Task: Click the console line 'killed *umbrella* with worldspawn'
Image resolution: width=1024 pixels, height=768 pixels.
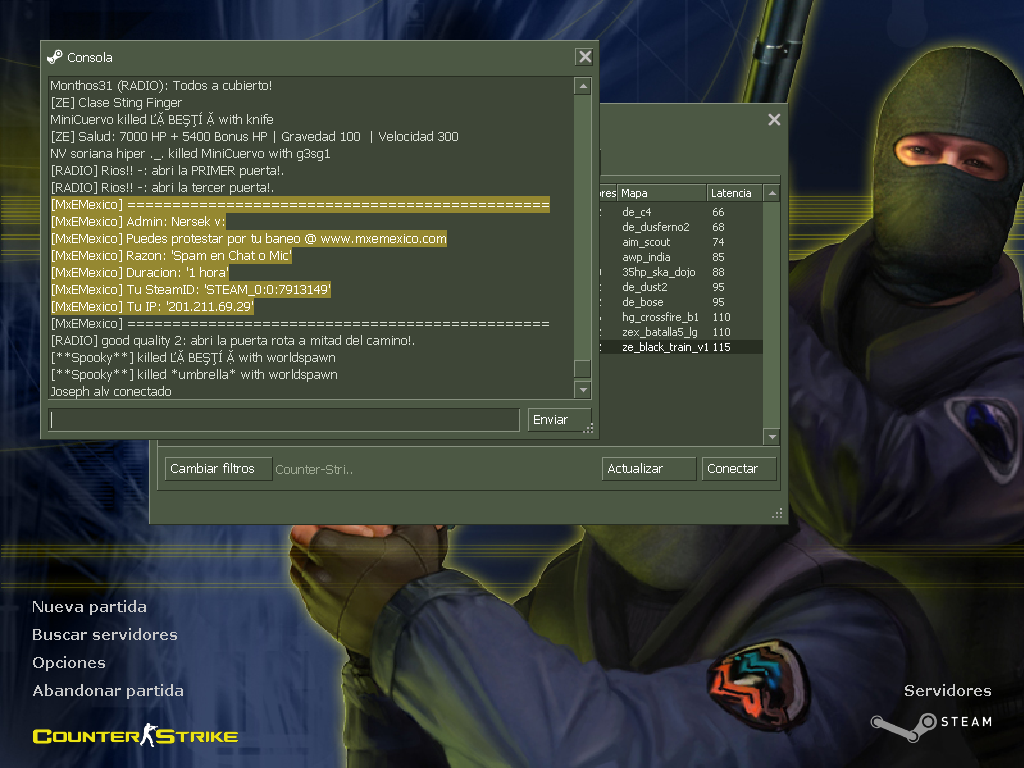Action: [x=194, y=374]
